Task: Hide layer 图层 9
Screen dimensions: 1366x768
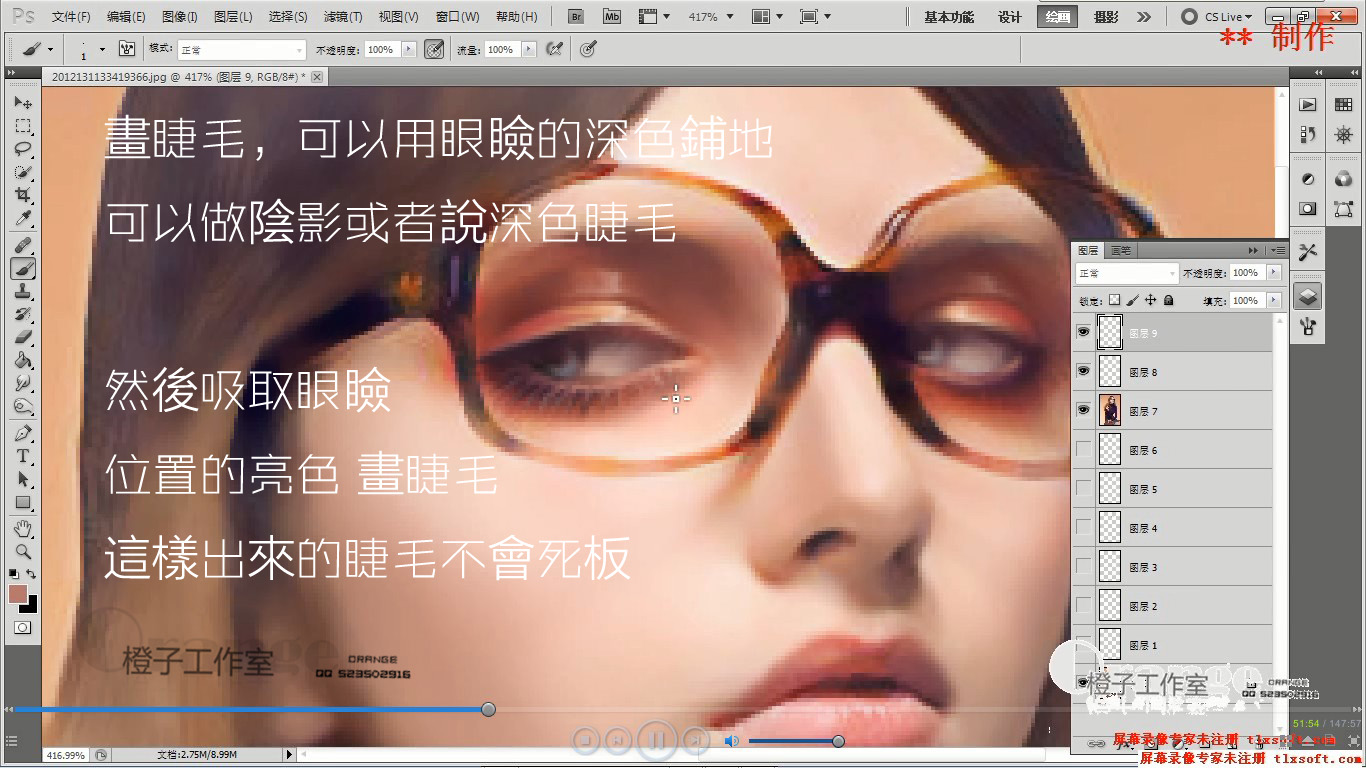Action: tap(1084, 333)
